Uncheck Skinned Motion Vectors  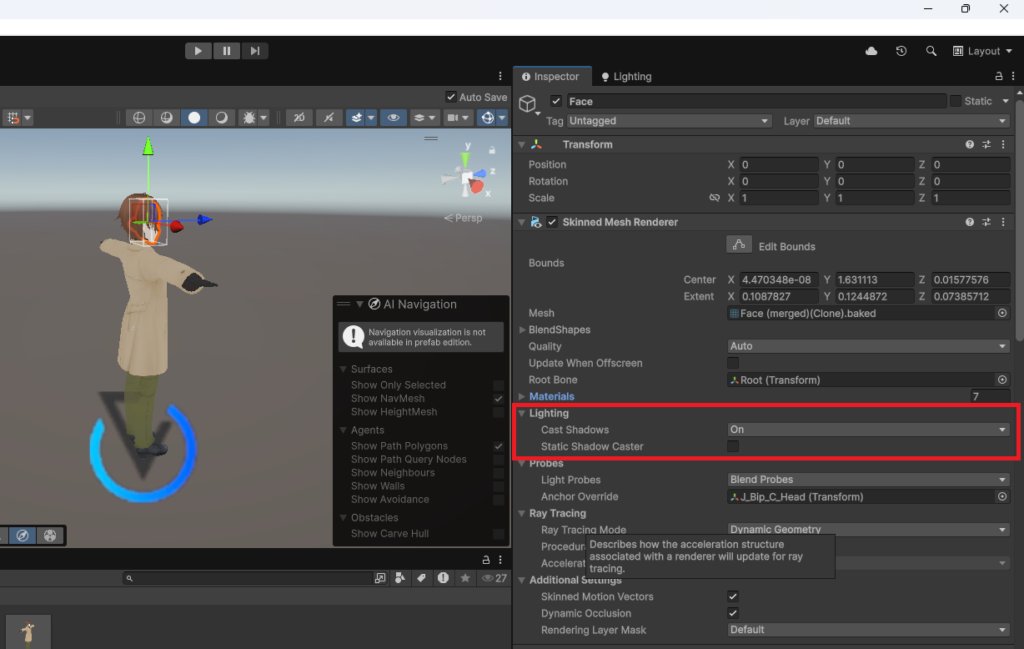[733, 596]
